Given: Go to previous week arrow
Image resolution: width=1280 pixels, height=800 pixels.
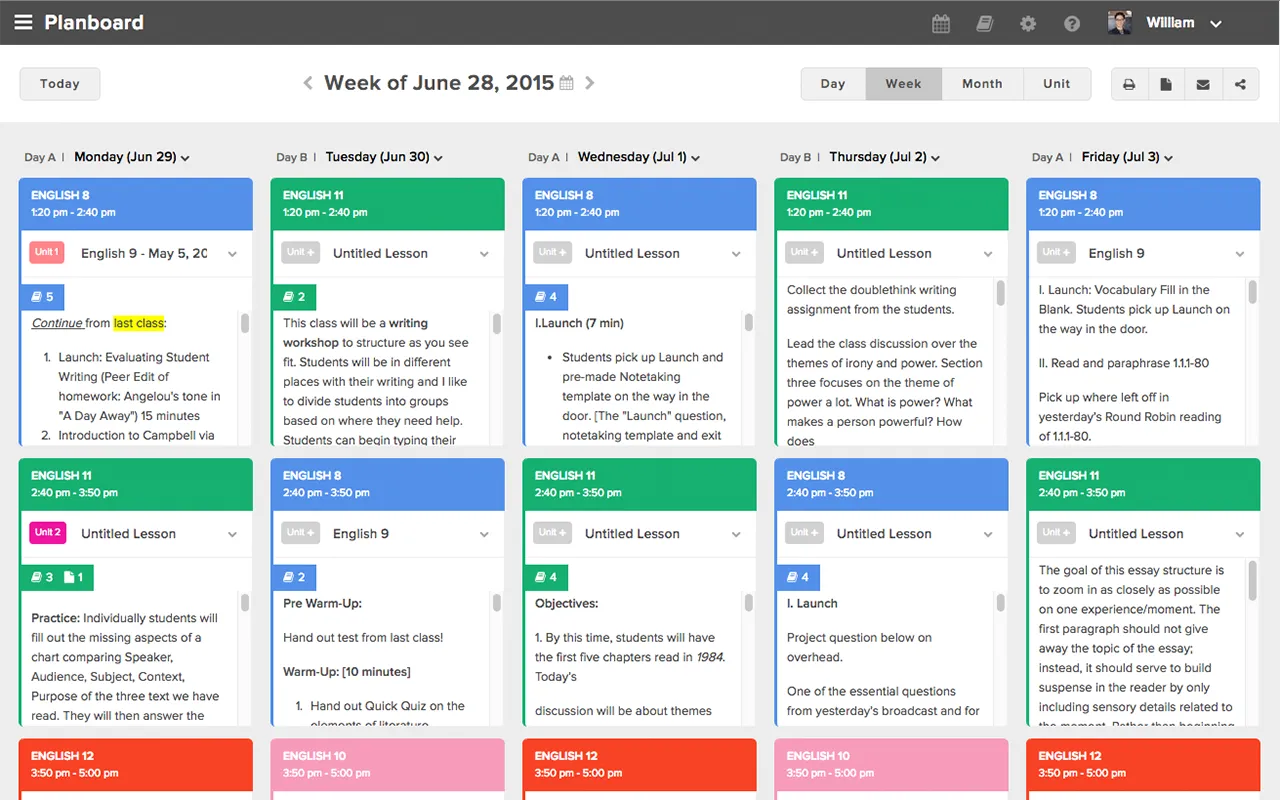Looking at the screenshot, I should click(x=308, y=83).
